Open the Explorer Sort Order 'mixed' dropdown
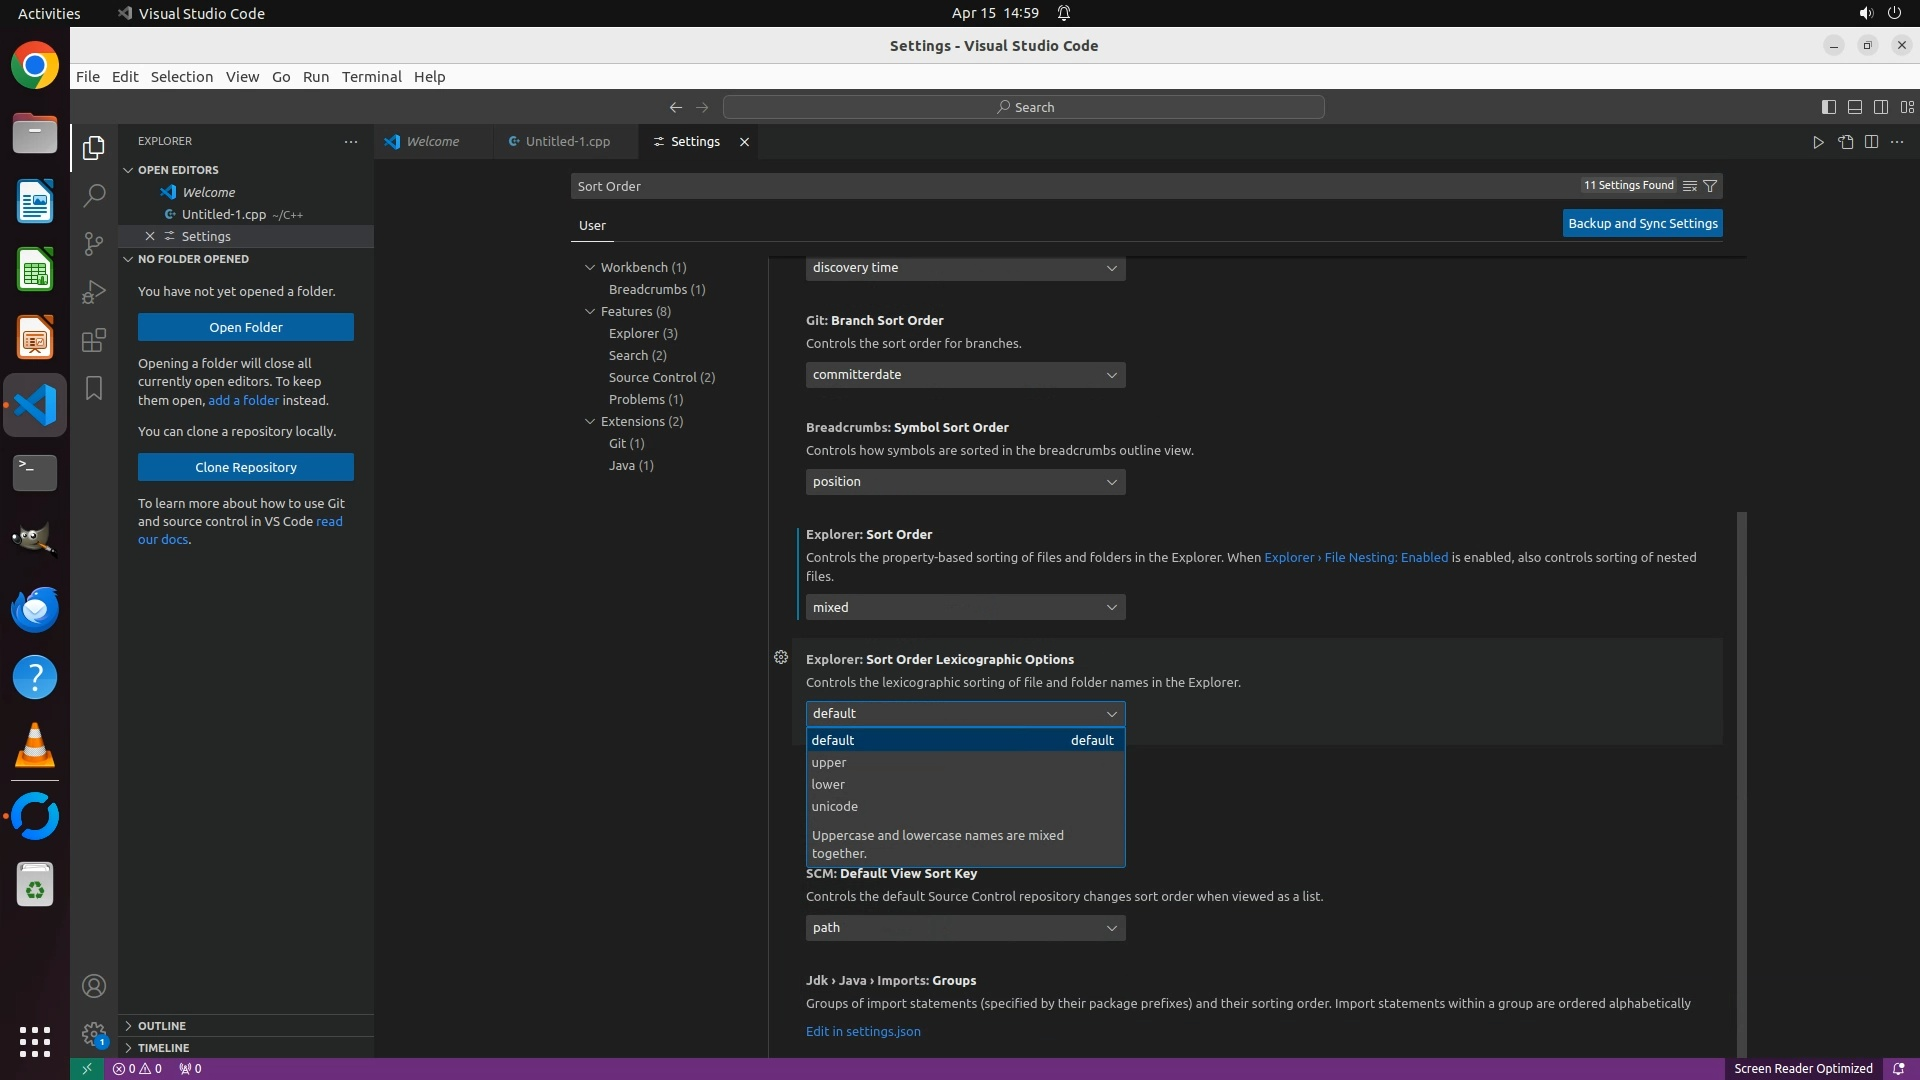This screenshot has width=1920, height=1080. (965, 607)
